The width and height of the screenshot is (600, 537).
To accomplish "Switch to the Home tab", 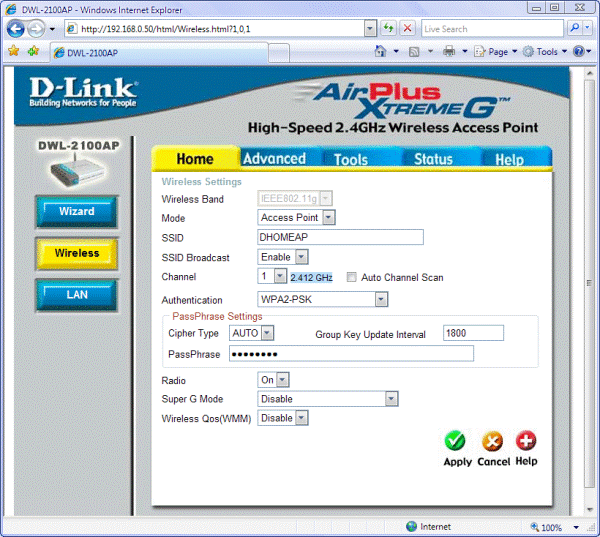I will pos(195,158).
